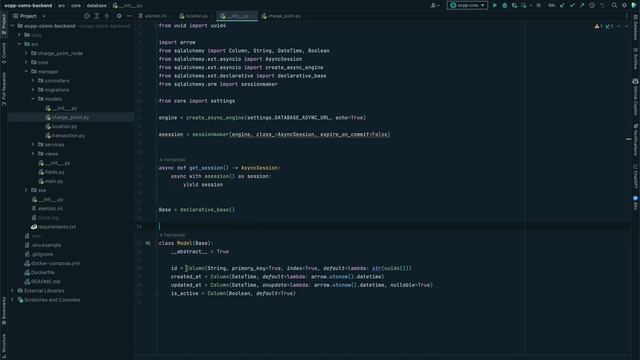Switch to the charge_point.py editor tab
This screenshot has height=360, width=640.
coord(284,16)
